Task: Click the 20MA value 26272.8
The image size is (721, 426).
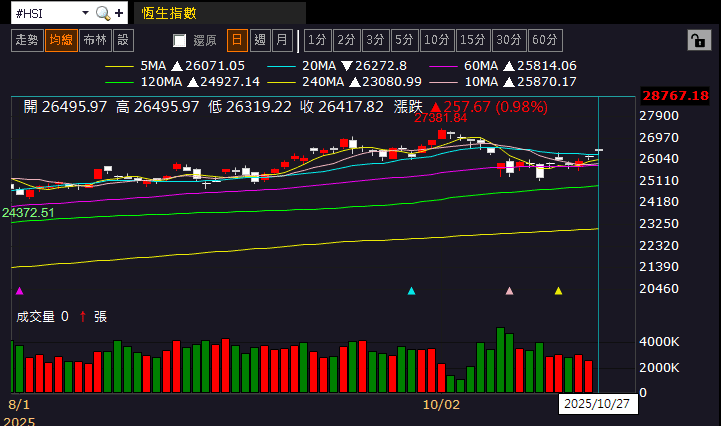Action: coord(381,66)
